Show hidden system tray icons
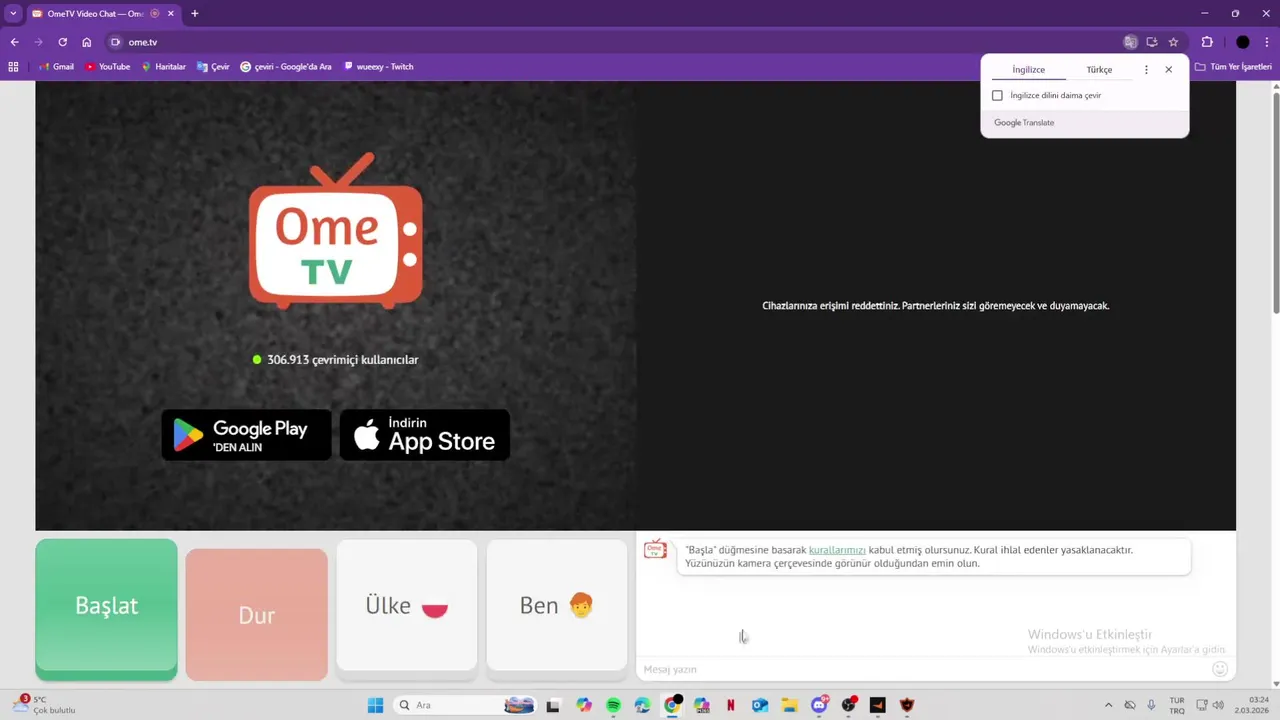Image resolution: width=1280 pixels, height=720 pixels. coord(1108,705)
